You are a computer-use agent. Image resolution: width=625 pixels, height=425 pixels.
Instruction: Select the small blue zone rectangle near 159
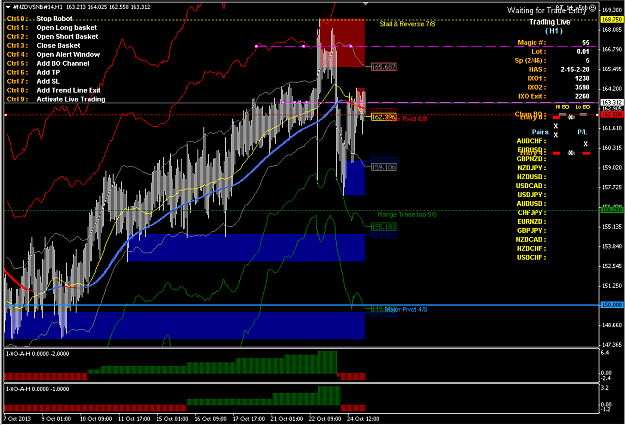[354, 178]
